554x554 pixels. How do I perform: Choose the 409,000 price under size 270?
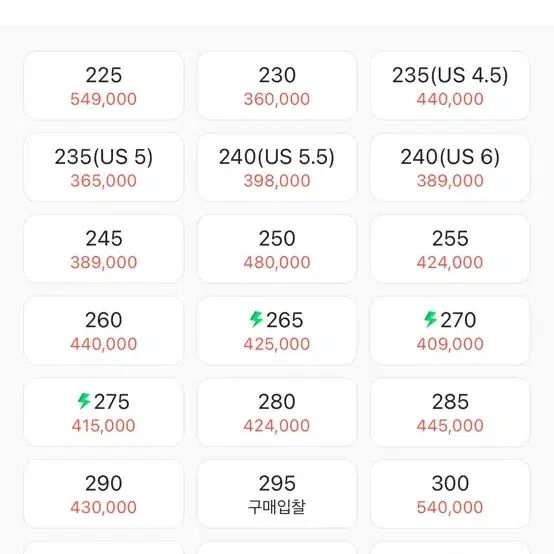coord(450,344)
